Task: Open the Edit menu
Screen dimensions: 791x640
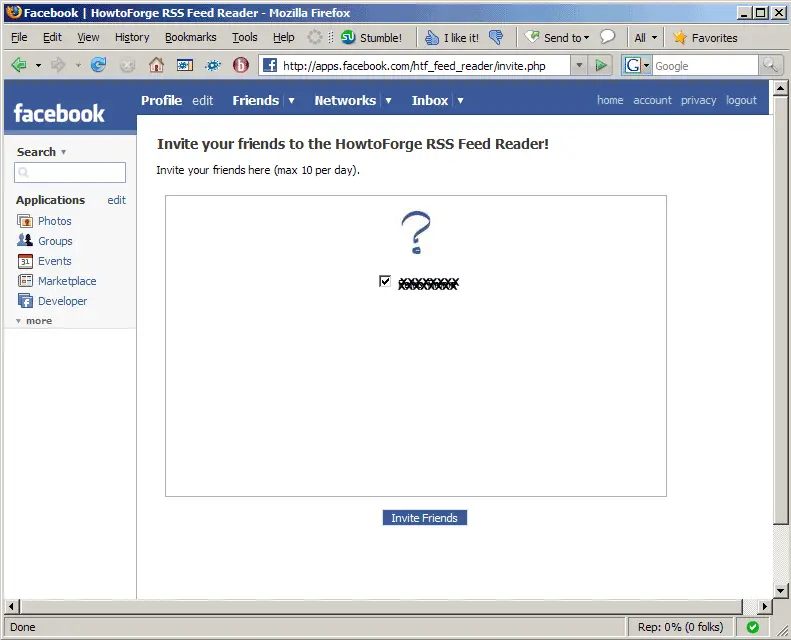Action: click(x=52, y=37)
